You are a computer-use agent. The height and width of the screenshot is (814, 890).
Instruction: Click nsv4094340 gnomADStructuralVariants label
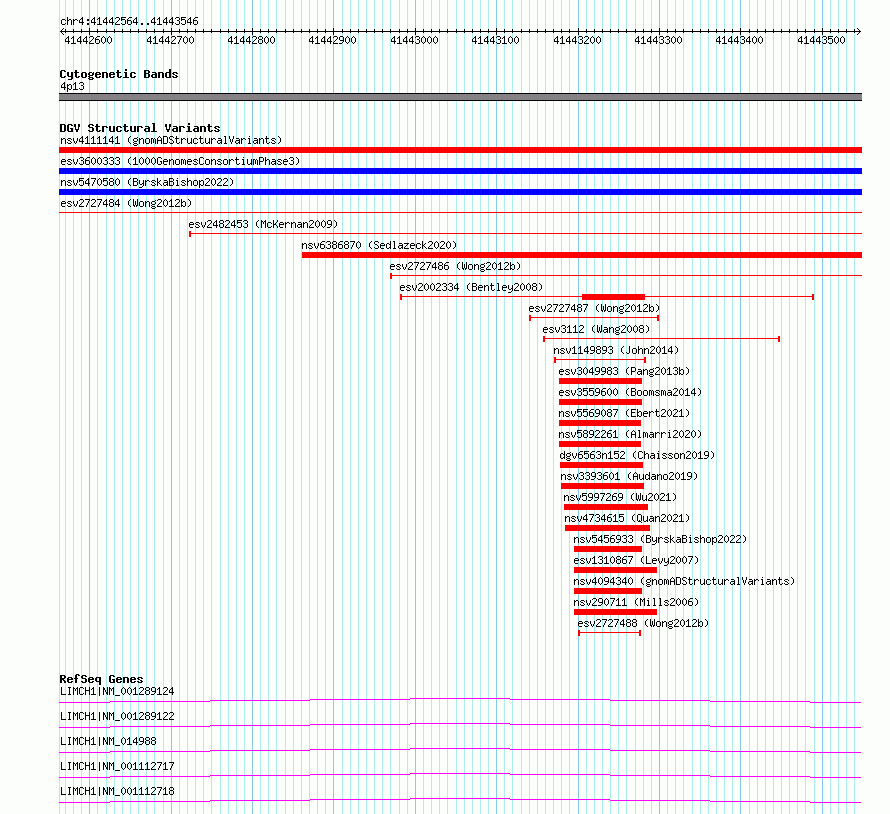(x=684, y=581)
